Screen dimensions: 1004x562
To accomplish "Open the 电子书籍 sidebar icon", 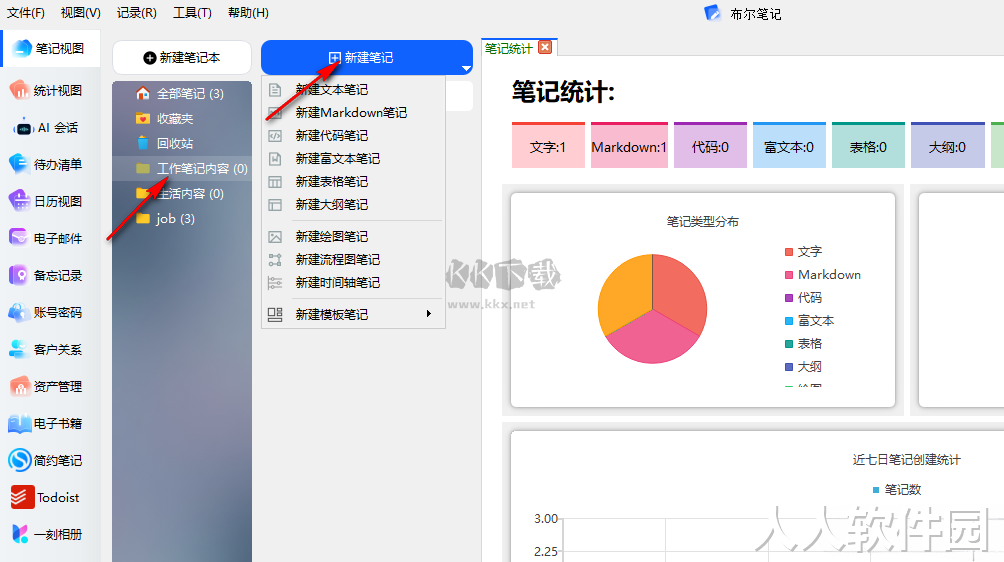I will pyautogui.click(x=19, y=423).
